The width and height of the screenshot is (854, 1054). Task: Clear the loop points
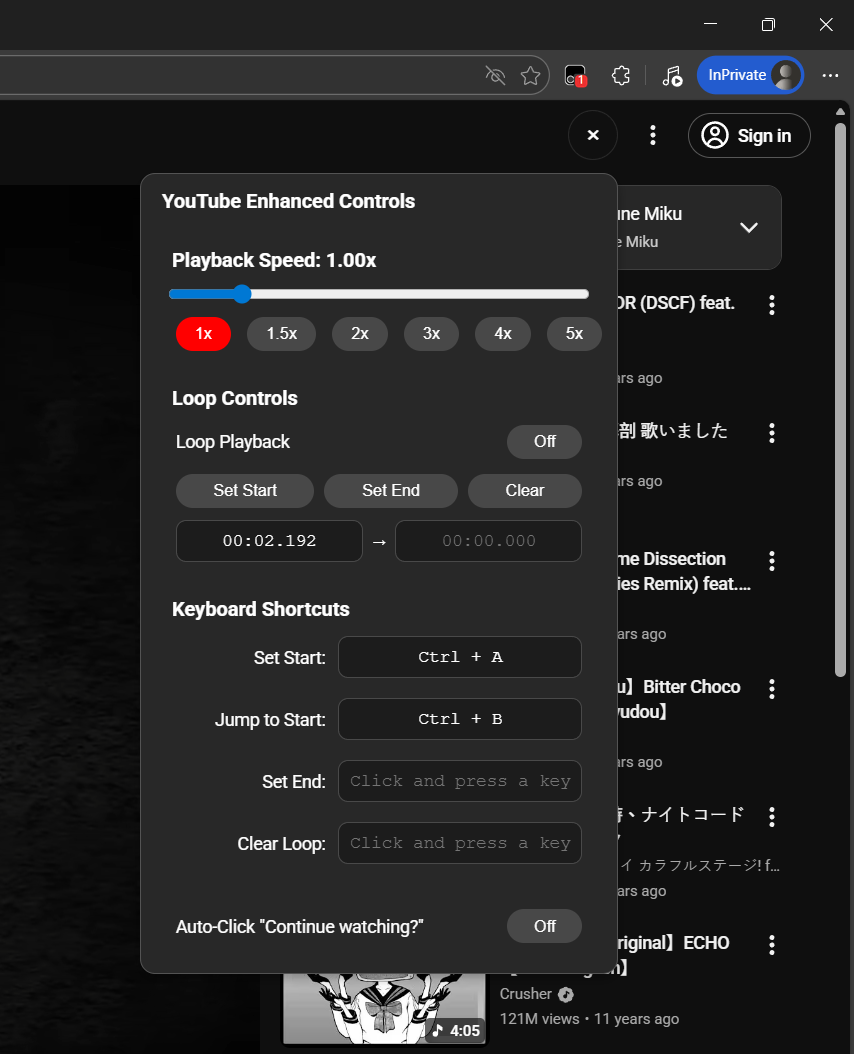(x=525, y=491)
